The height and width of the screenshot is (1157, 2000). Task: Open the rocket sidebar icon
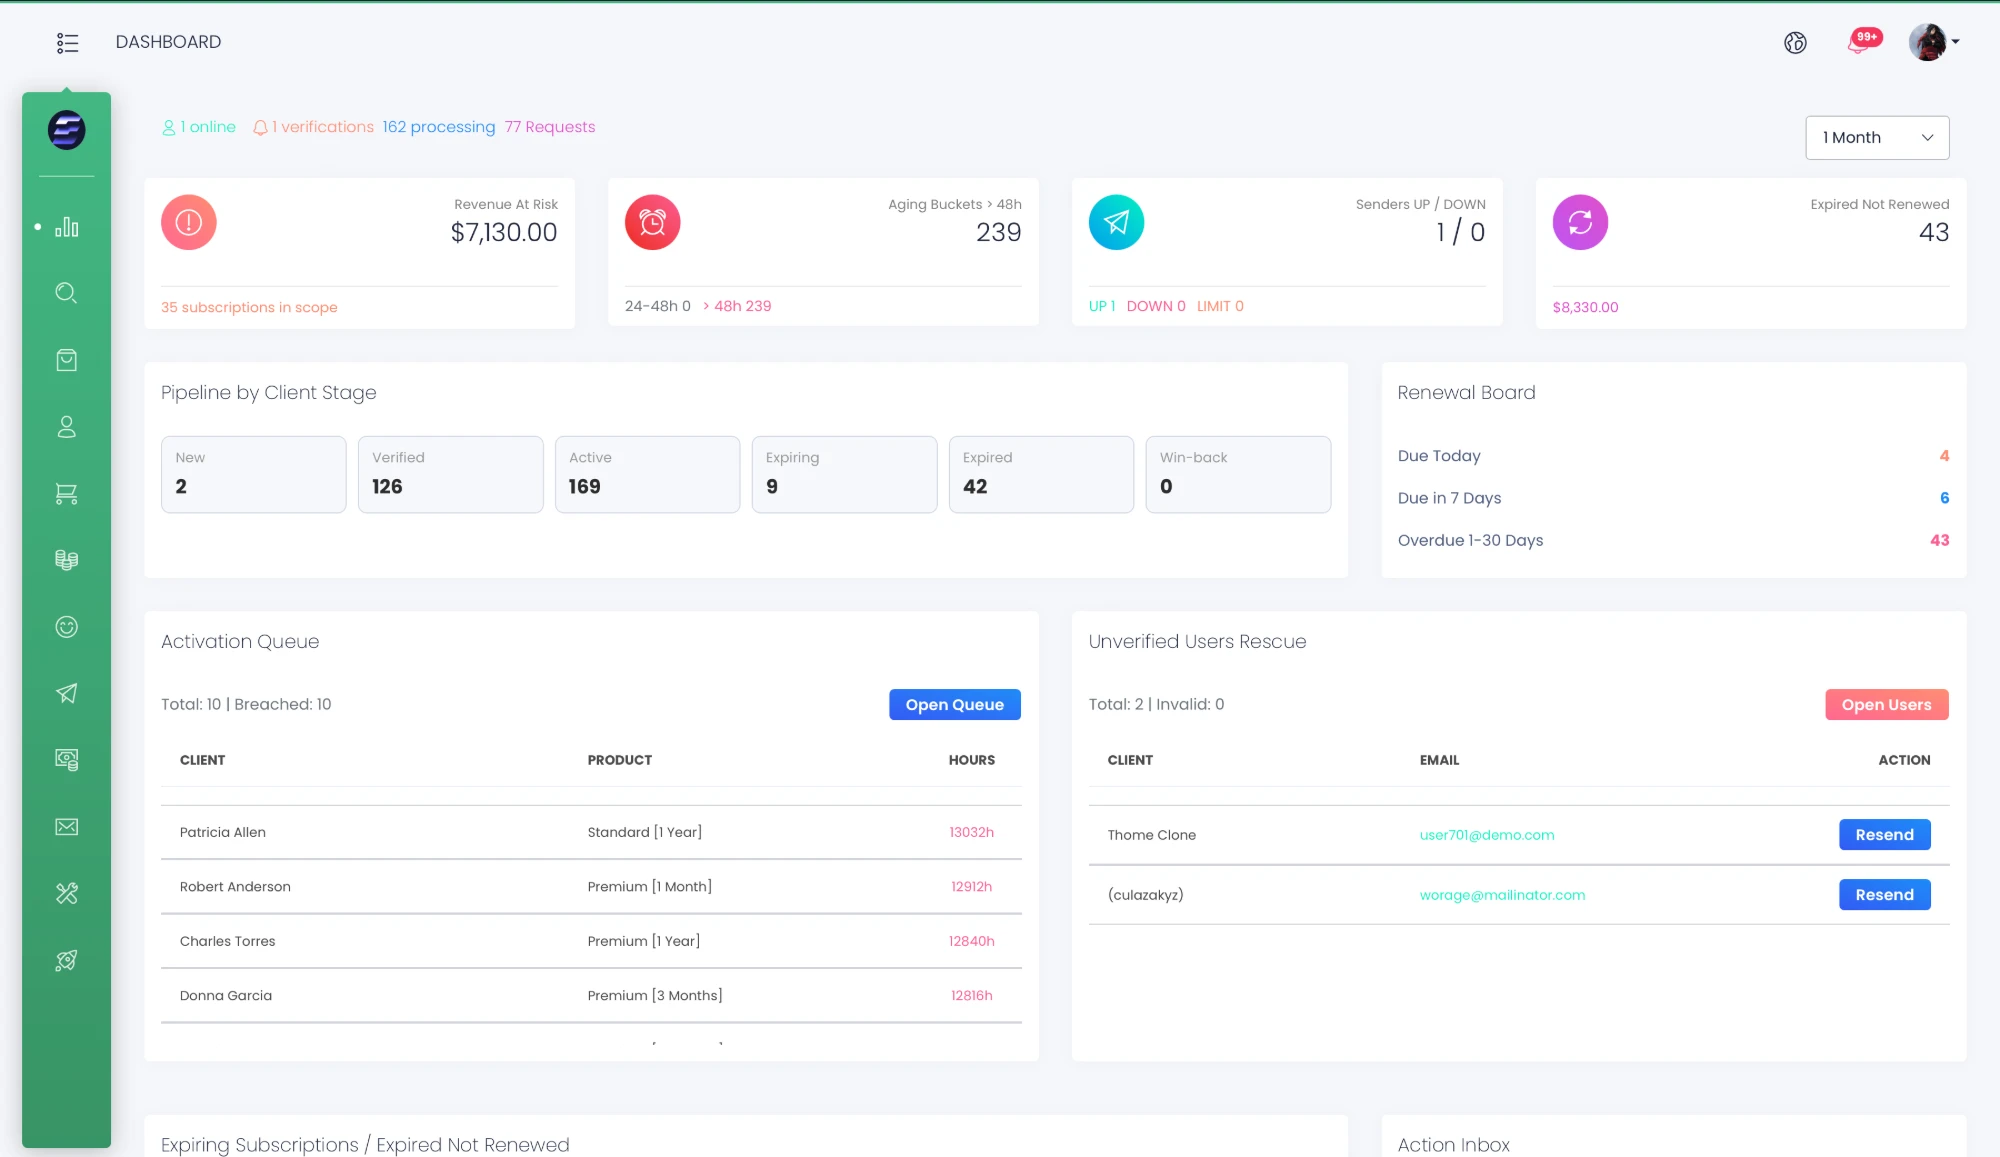67,961
